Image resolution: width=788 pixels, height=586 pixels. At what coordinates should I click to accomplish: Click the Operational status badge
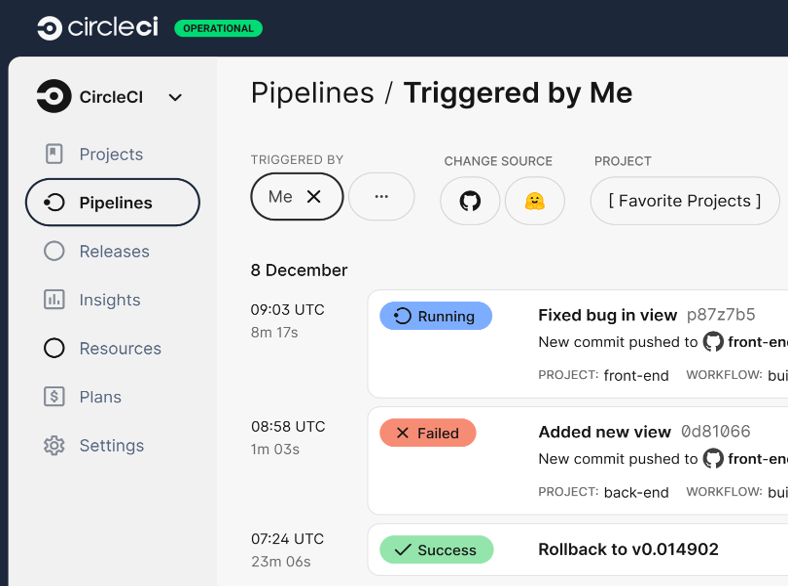click(x=218, y=28)
